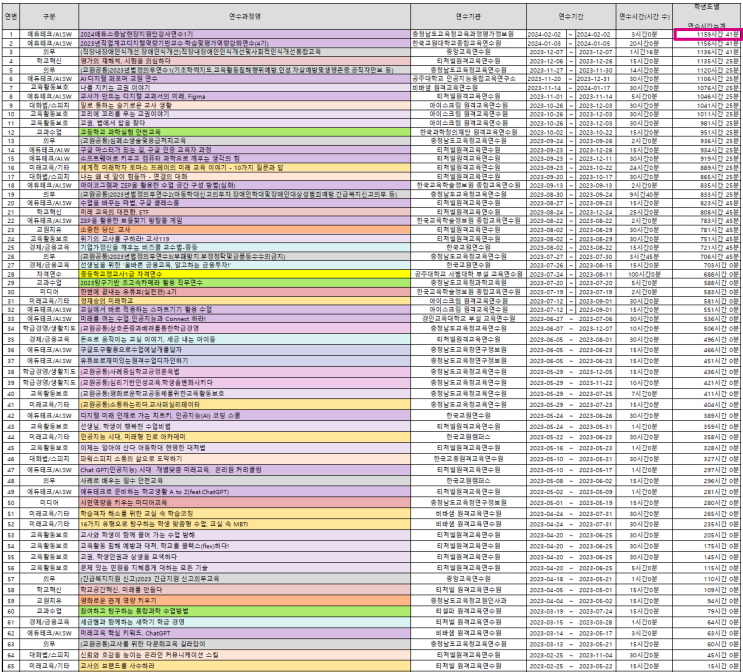Select cell '평가의 재해석, 시험을 의심하다'
743x672 pixels.
(x=244, y=61)
